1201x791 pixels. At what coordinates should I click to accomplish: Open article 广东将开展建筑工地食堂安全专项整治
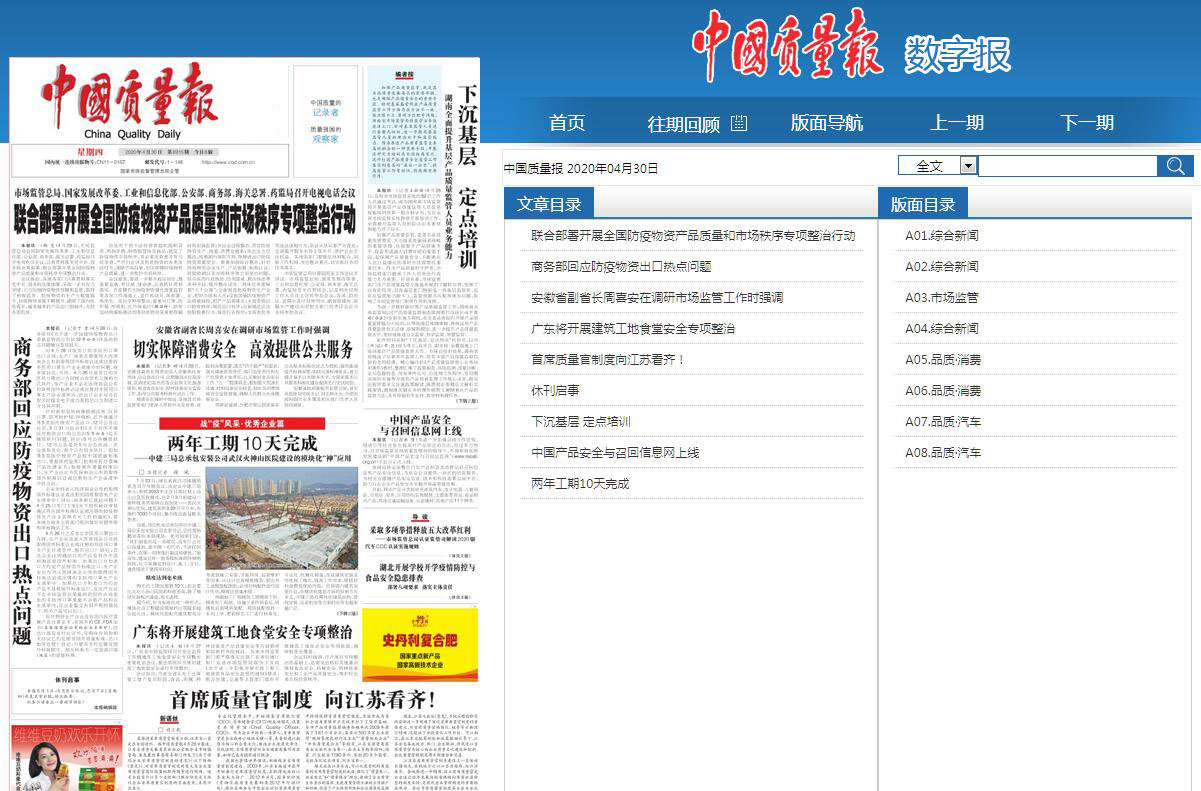(633, 328)
